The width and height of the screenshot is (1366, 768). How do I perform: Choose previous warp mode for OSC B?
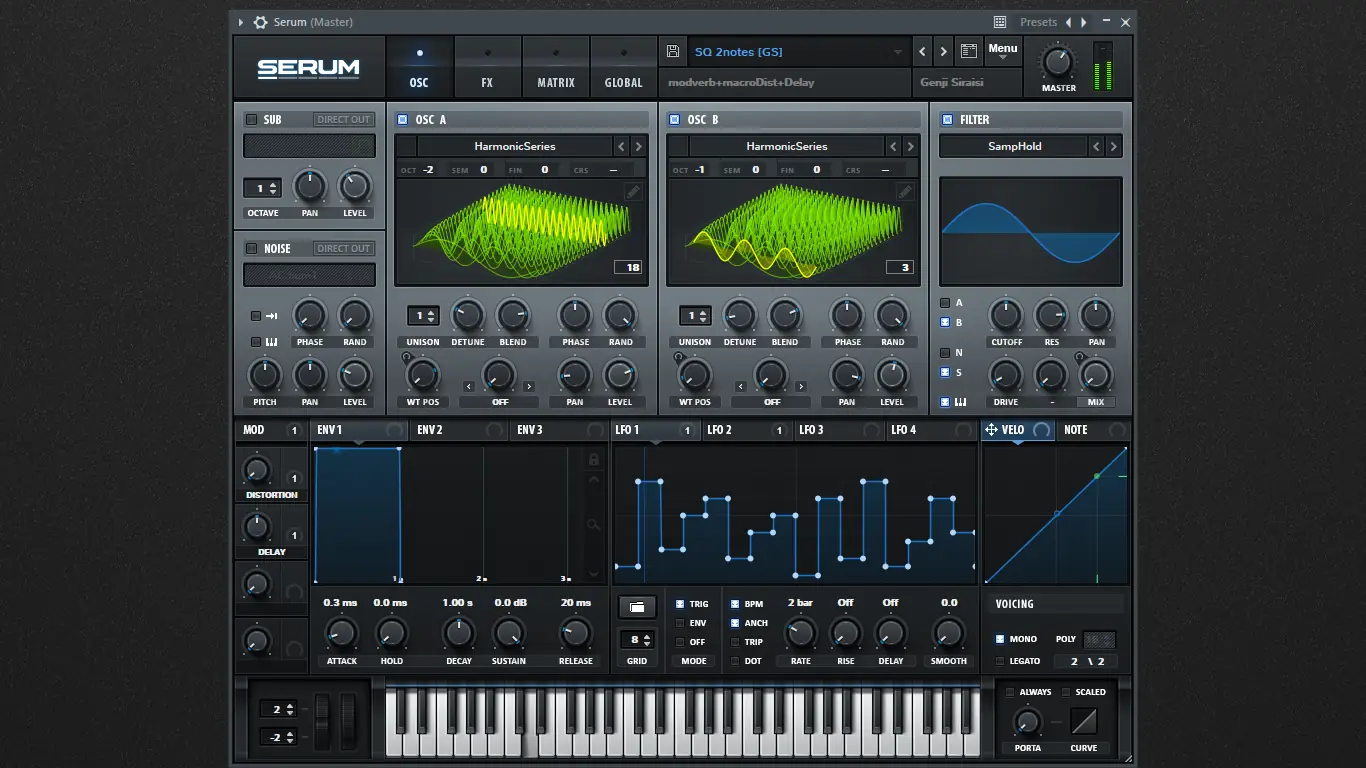740,386
